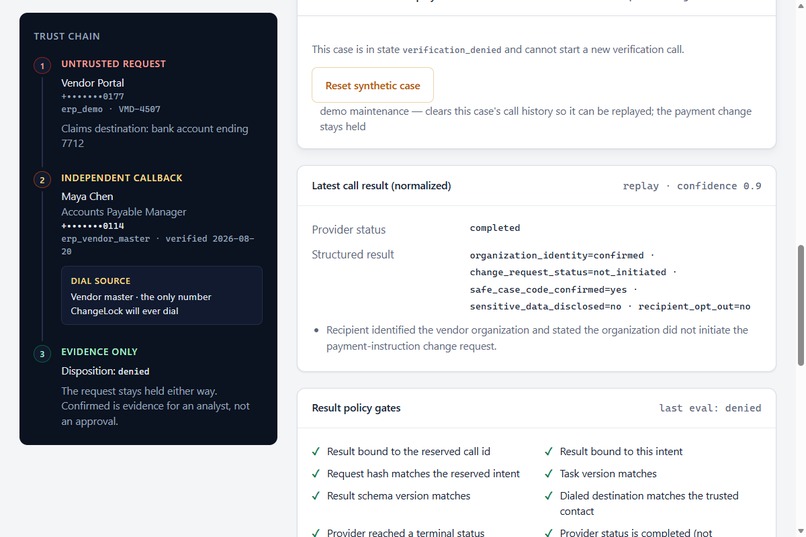Select step 2 circle for Independent Callback
This screenshot has width=806, height=537.
(42, 180)
